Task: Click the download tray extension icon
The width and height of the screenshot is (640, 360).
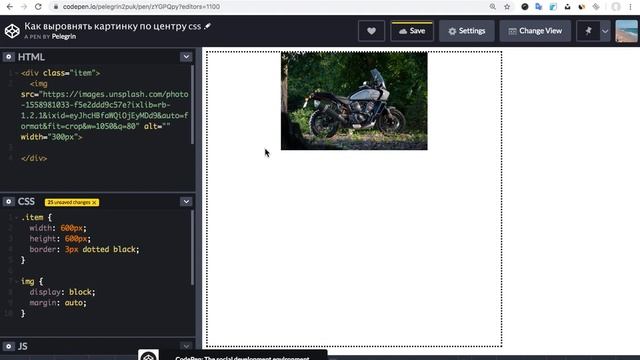Action: coord(567,7)
